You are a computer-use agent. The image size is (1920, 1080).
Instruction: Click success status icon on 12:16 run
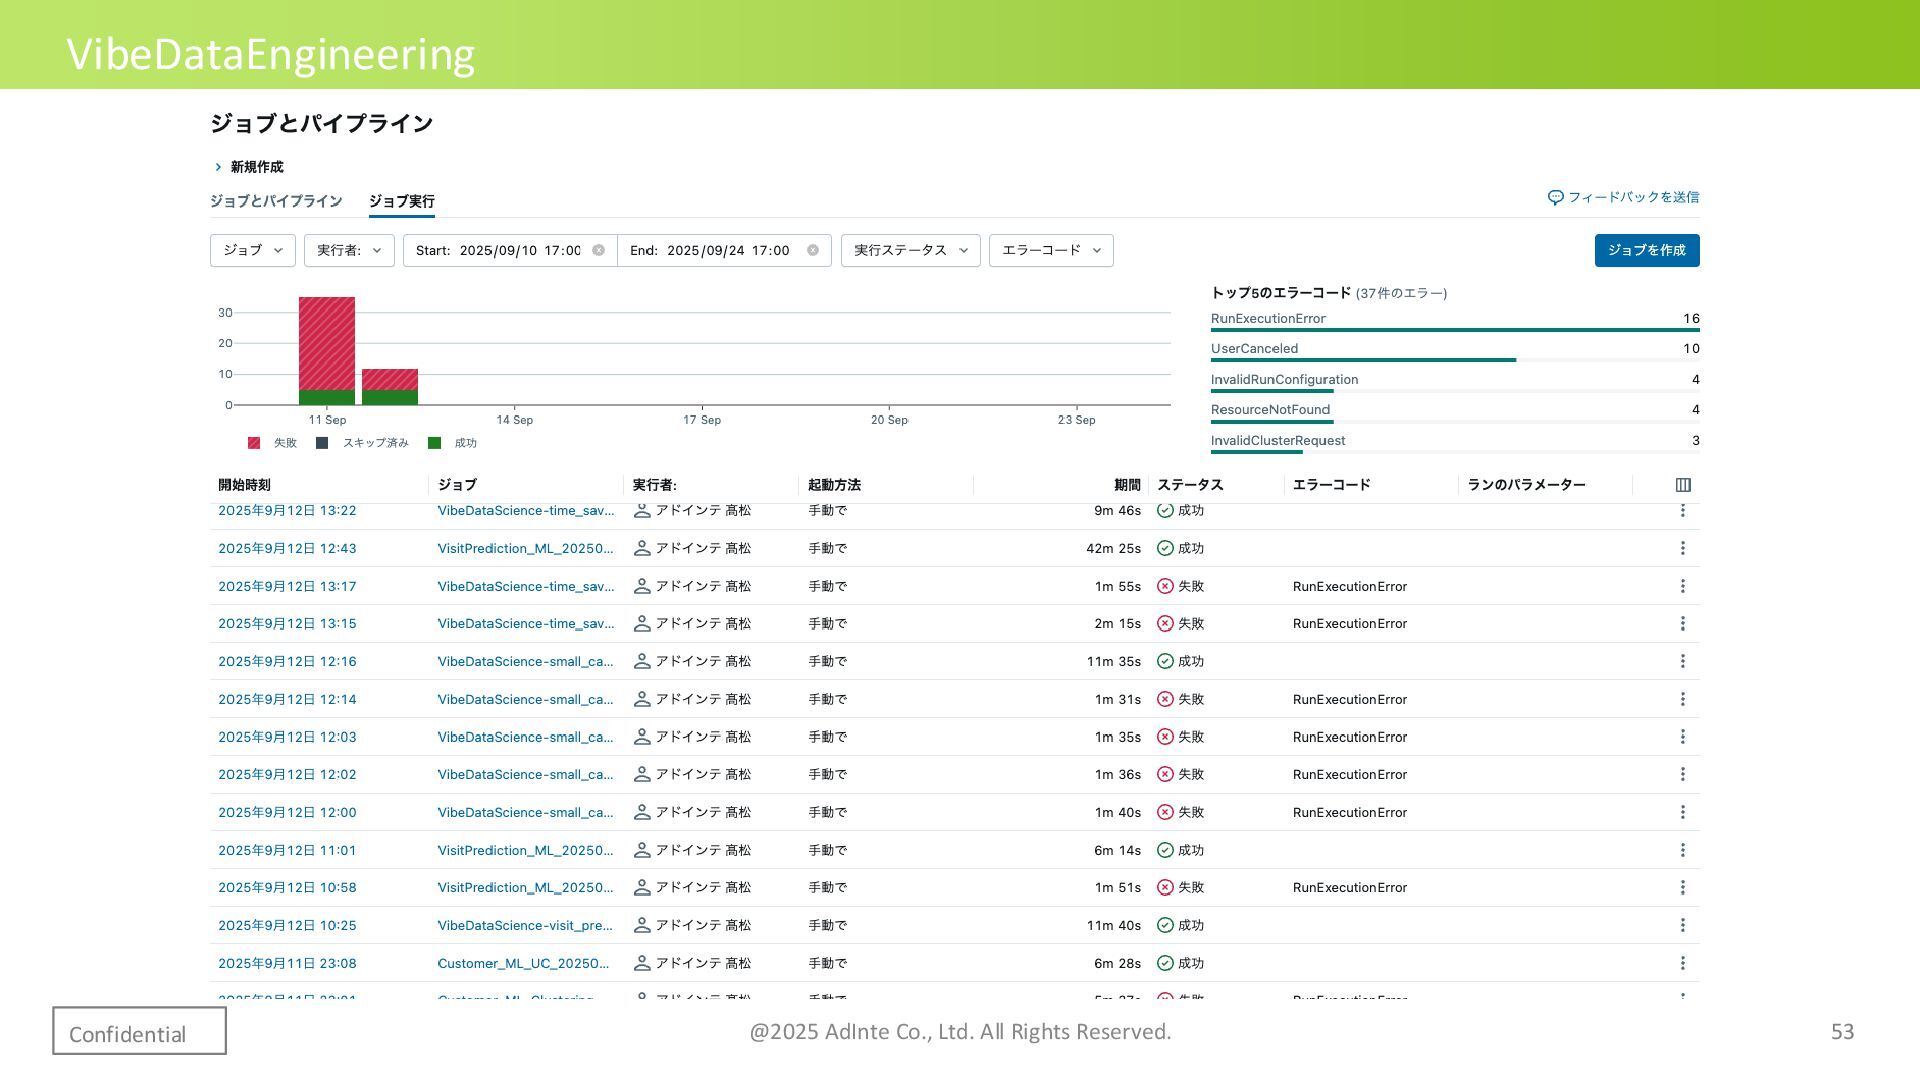[x=1165, y=661]
